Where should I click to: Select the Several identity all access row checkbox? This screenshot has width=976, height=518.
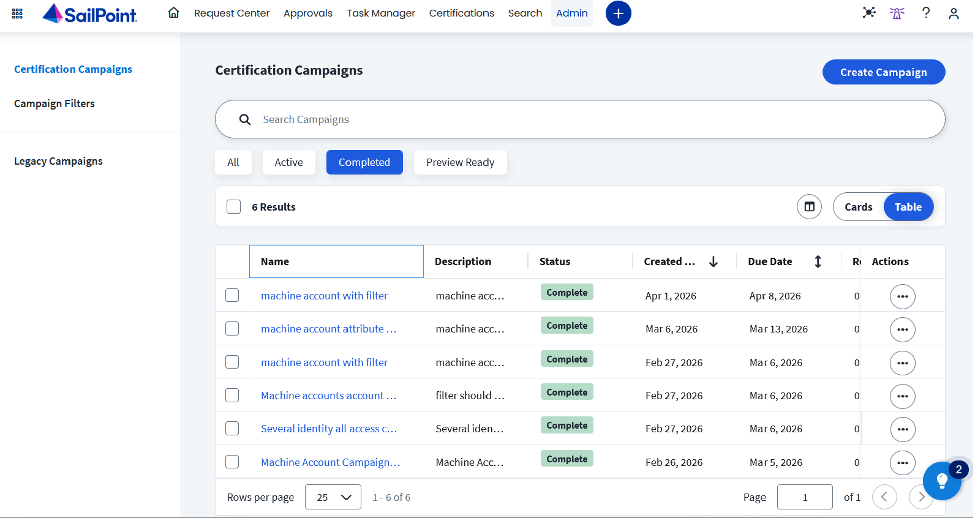(x=232, y=428)
